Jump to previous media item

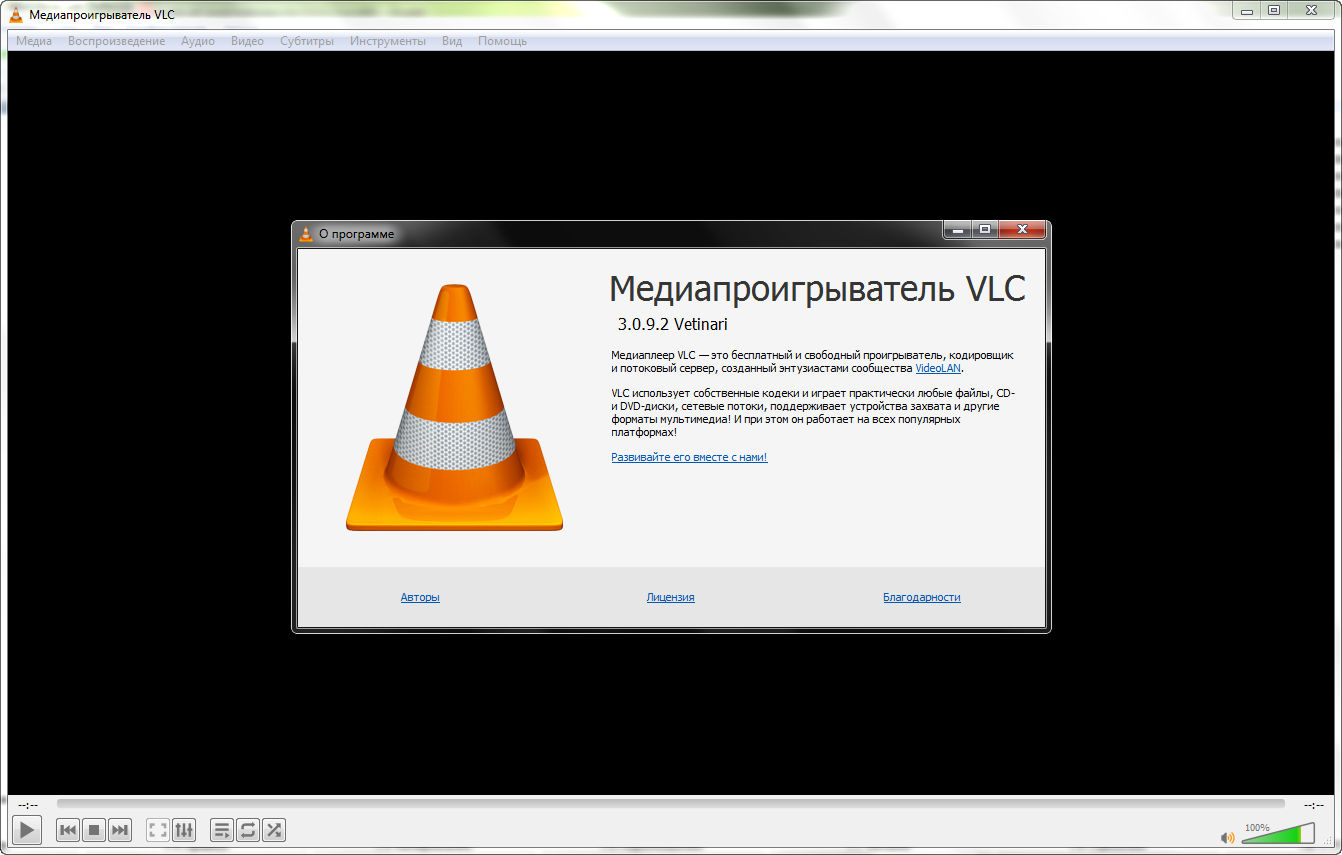pyautogui.click(x=68, y=830)
